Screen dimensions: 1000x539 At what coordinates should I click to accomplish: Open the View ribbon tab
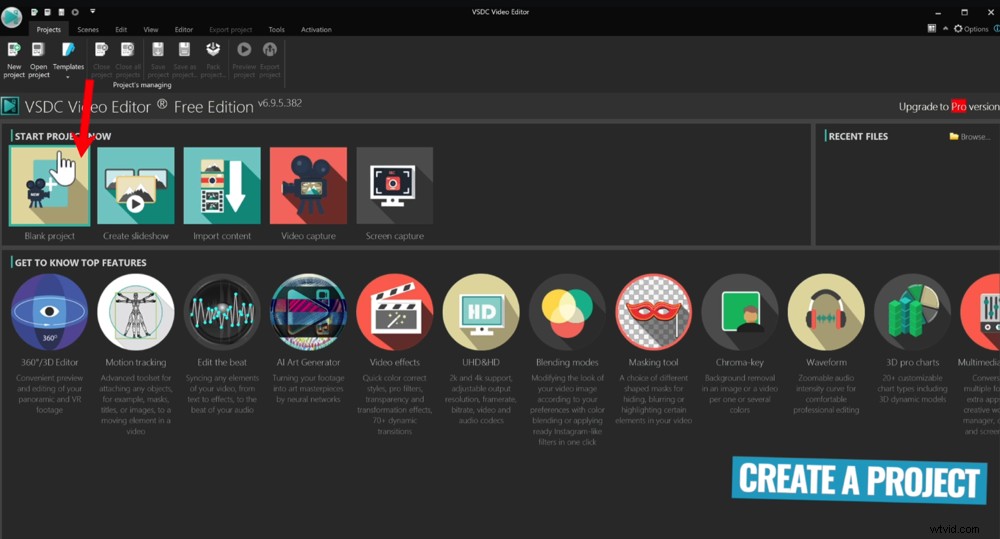click(151, 29)
